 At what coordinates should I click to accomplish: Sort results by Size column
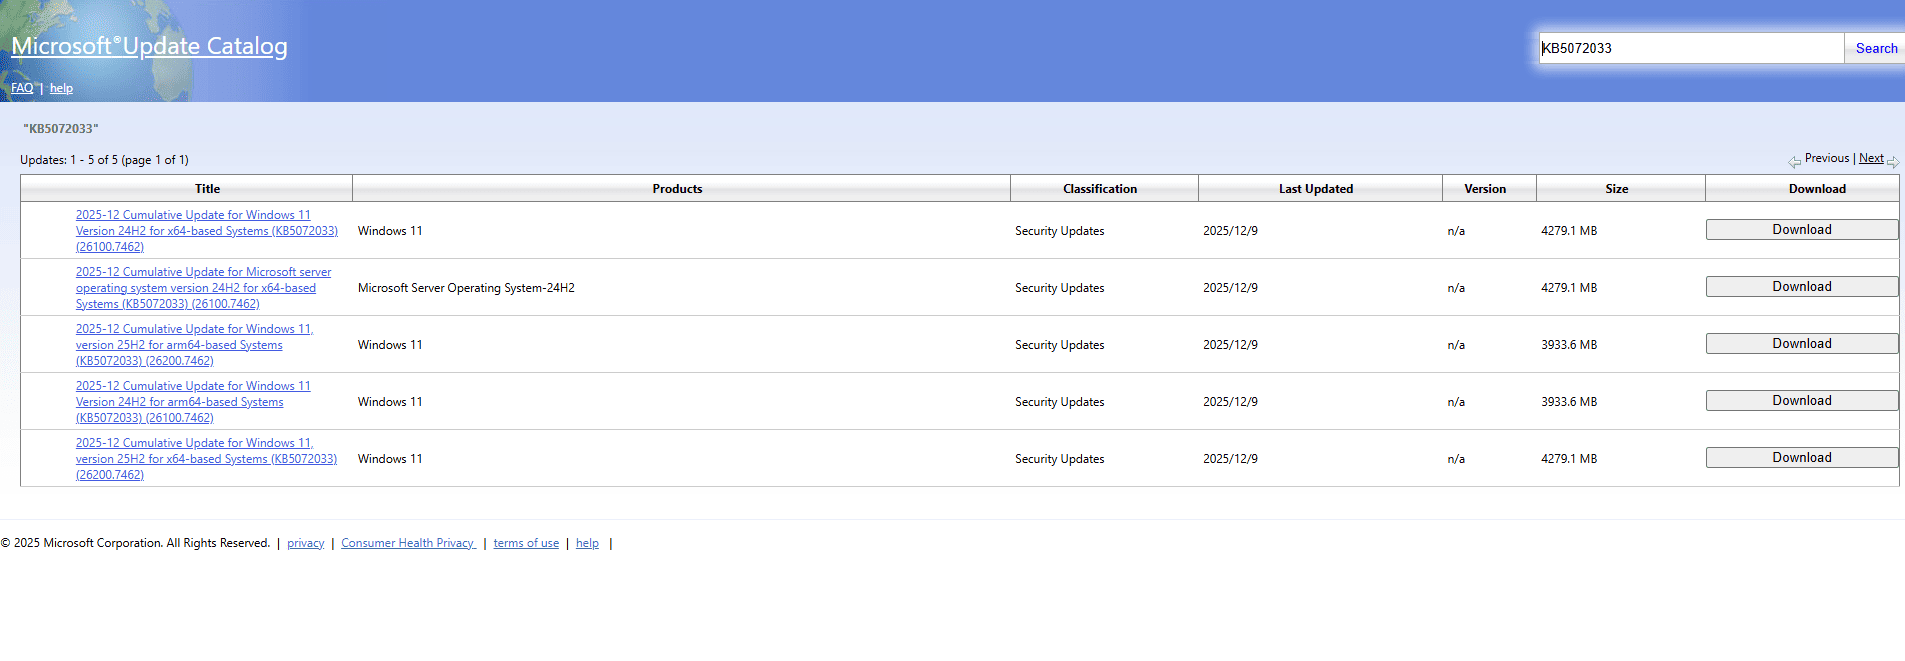[1617, 189]
